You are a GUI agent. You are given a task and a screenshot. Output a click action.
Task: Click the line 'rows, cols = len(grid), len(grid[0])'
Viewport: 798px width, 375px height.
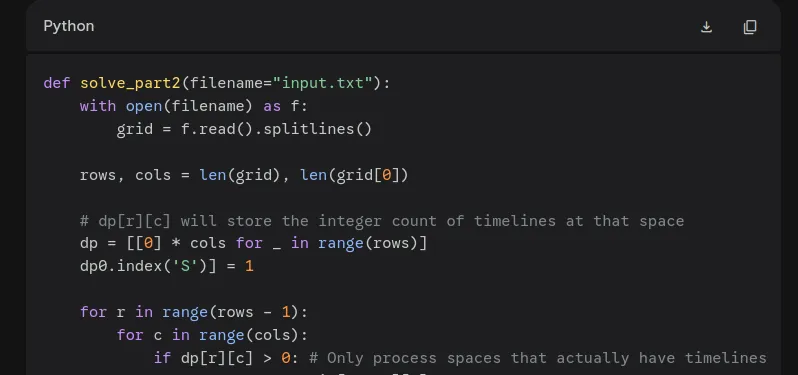(x=244, y=175)
